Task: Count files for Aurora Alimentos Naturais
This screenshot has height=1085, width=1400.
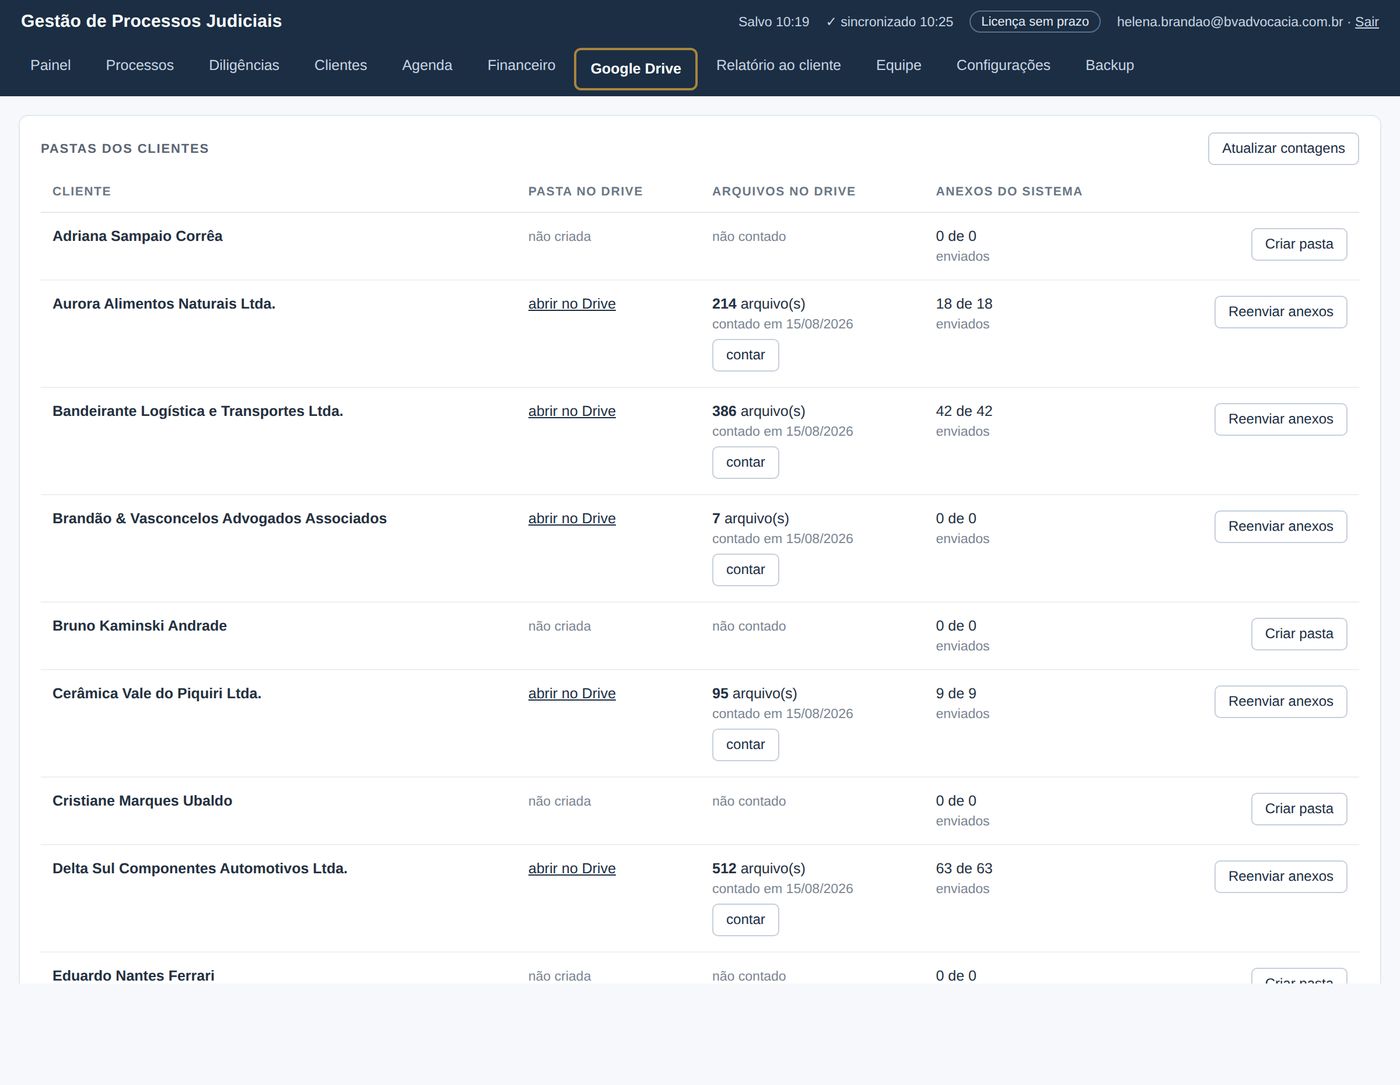Action: (745, 355)
